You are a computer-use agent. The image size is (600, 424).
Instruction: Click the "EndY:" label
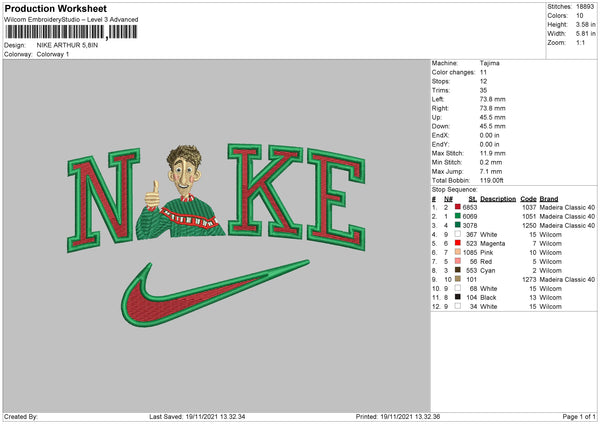440,144
